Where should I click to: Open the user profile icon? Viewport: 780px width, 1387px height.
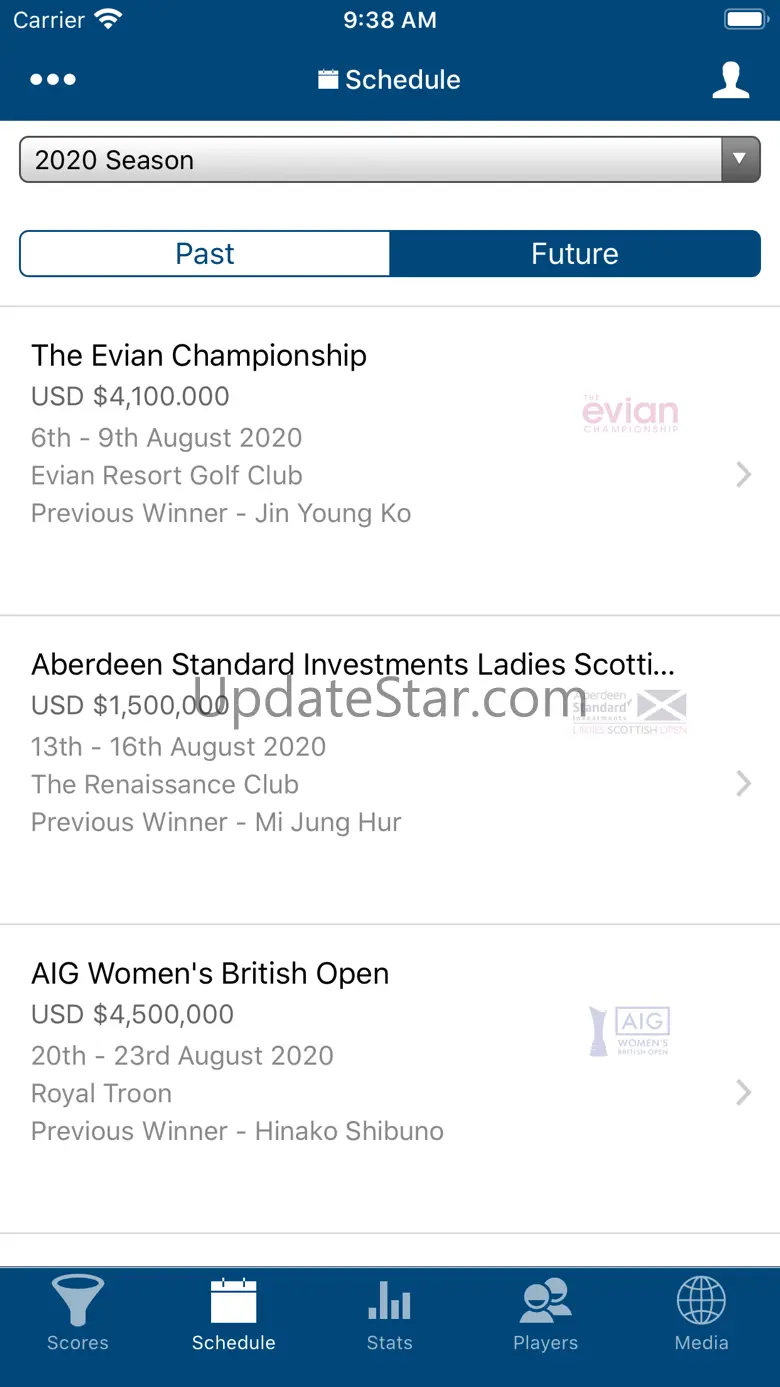click(731, 80)
